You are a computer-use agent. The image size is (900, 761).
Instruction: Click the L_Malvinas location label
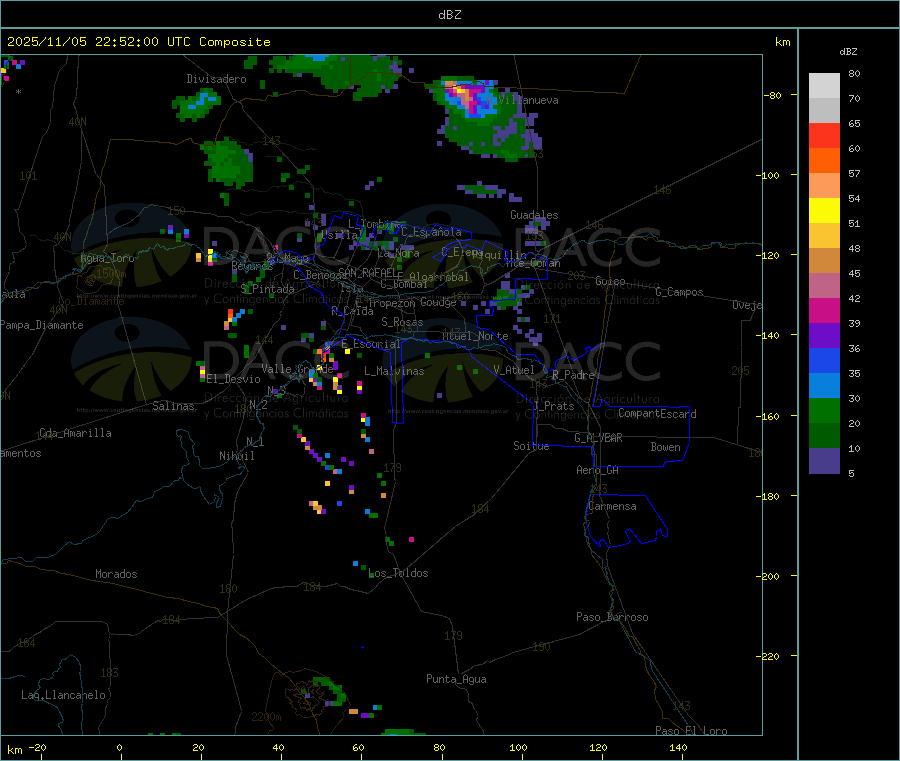click(394, 372)
